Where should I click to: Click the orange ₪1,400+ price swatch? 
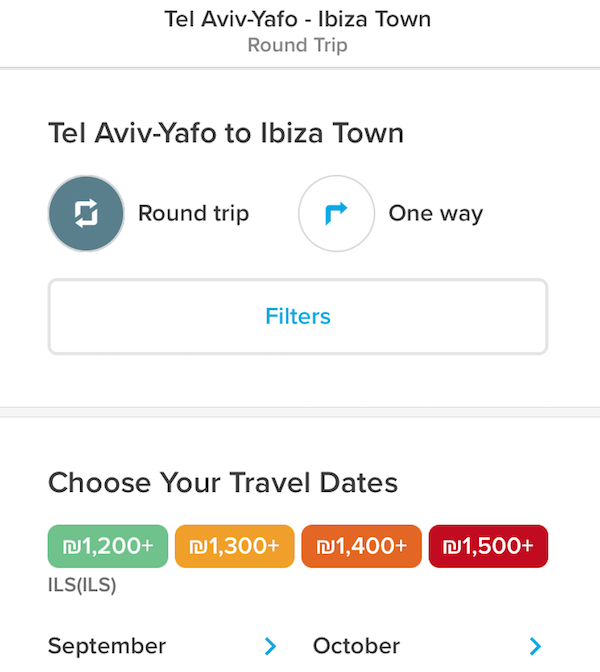coord(361,546)
